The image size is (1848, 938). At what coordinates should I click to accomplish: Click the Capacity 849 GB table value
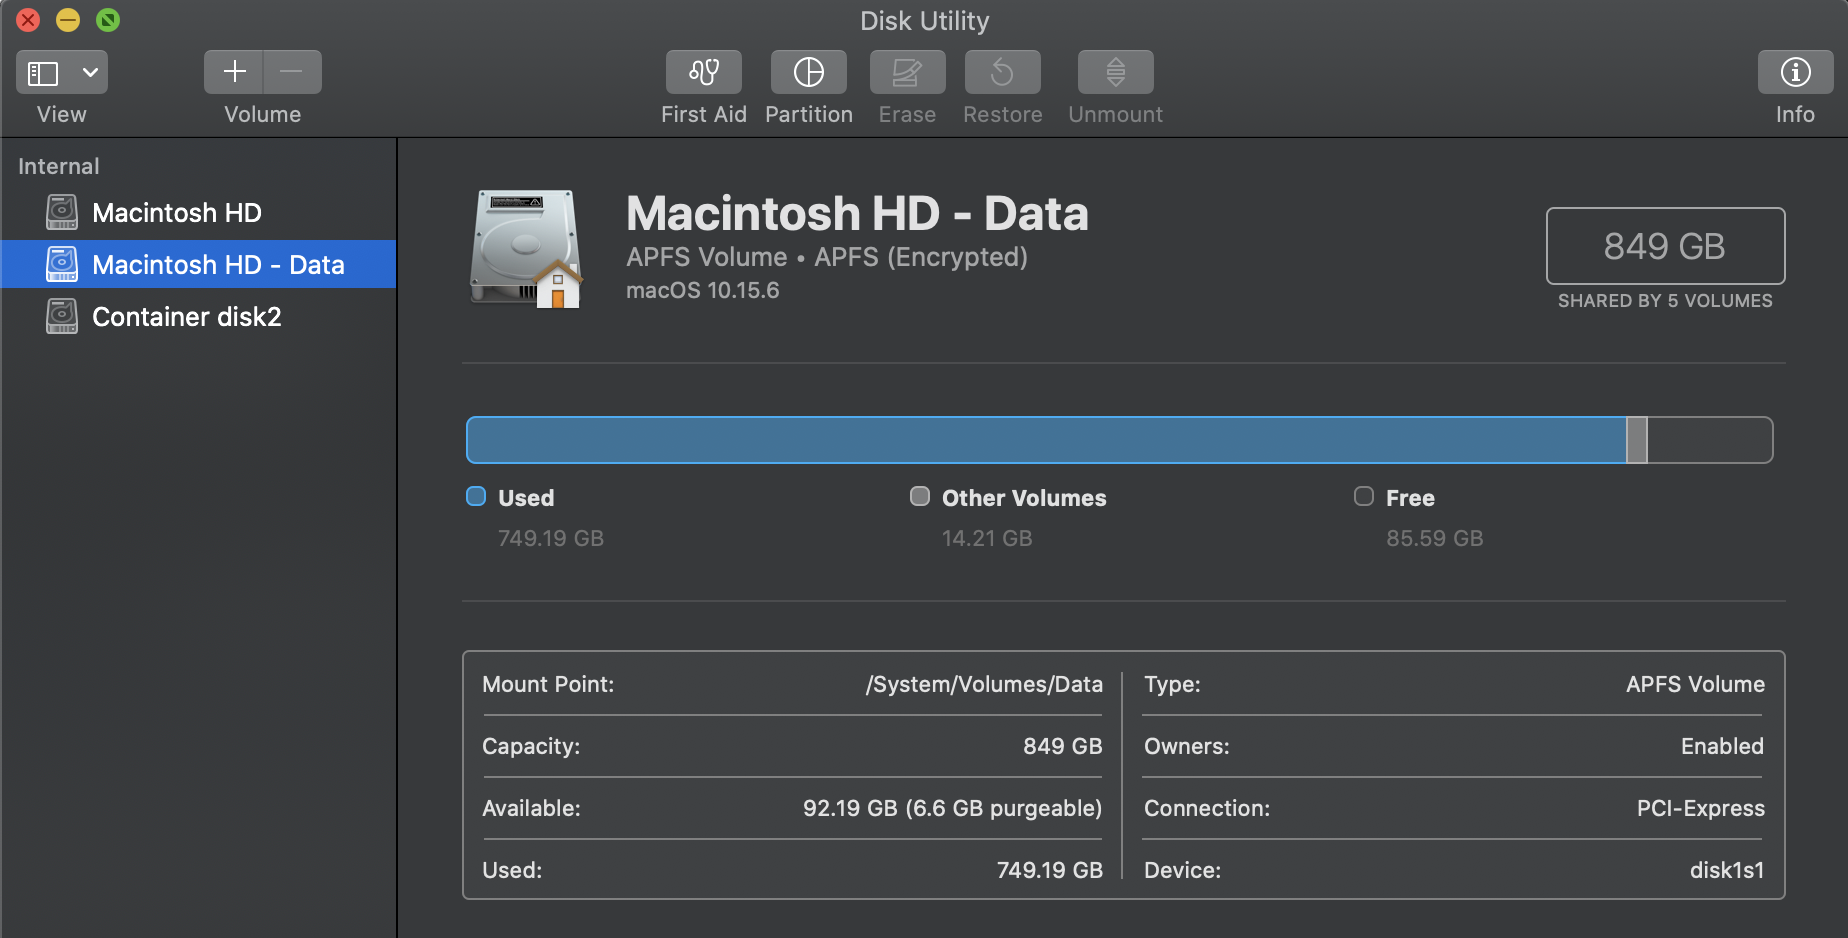tap(1062, 746)
